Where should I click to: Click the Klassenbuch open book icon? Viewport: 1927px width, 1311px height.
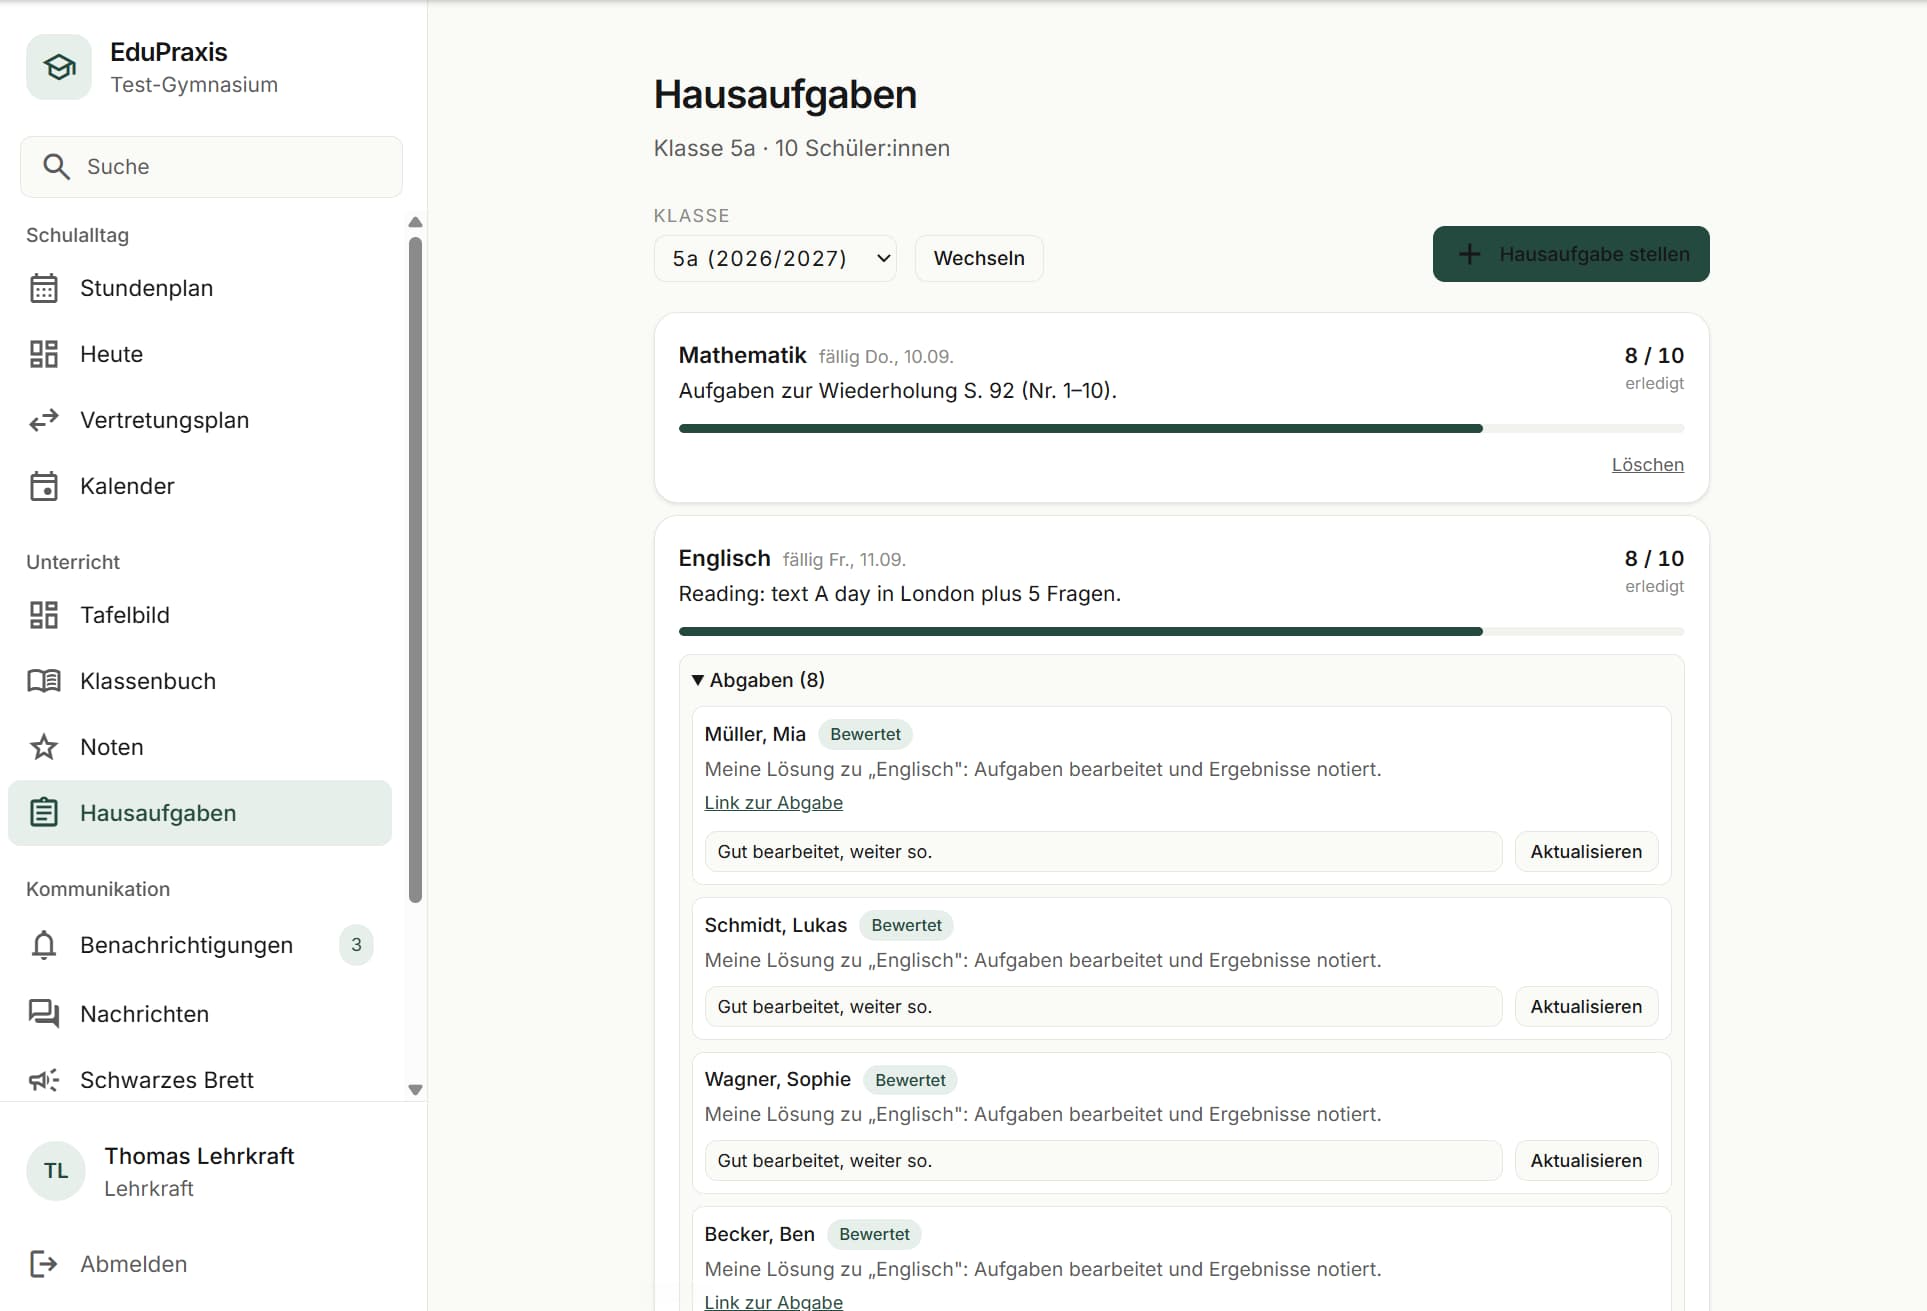coord(44,681)
